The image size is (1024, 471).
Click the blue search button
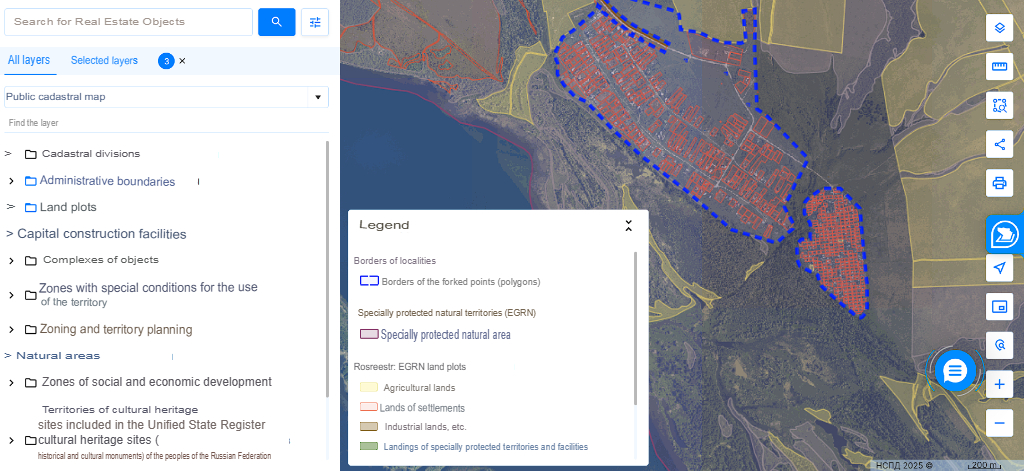tap(276, 22)
